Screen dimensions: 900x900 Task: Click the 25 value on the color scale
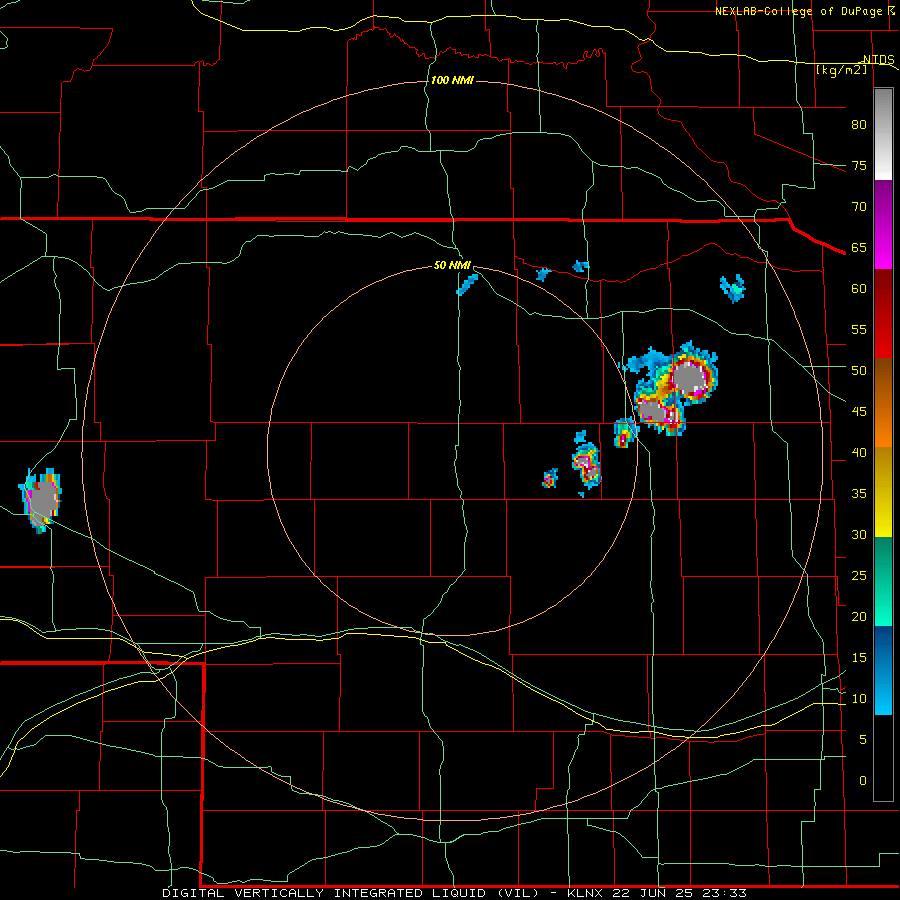[859, 576]
